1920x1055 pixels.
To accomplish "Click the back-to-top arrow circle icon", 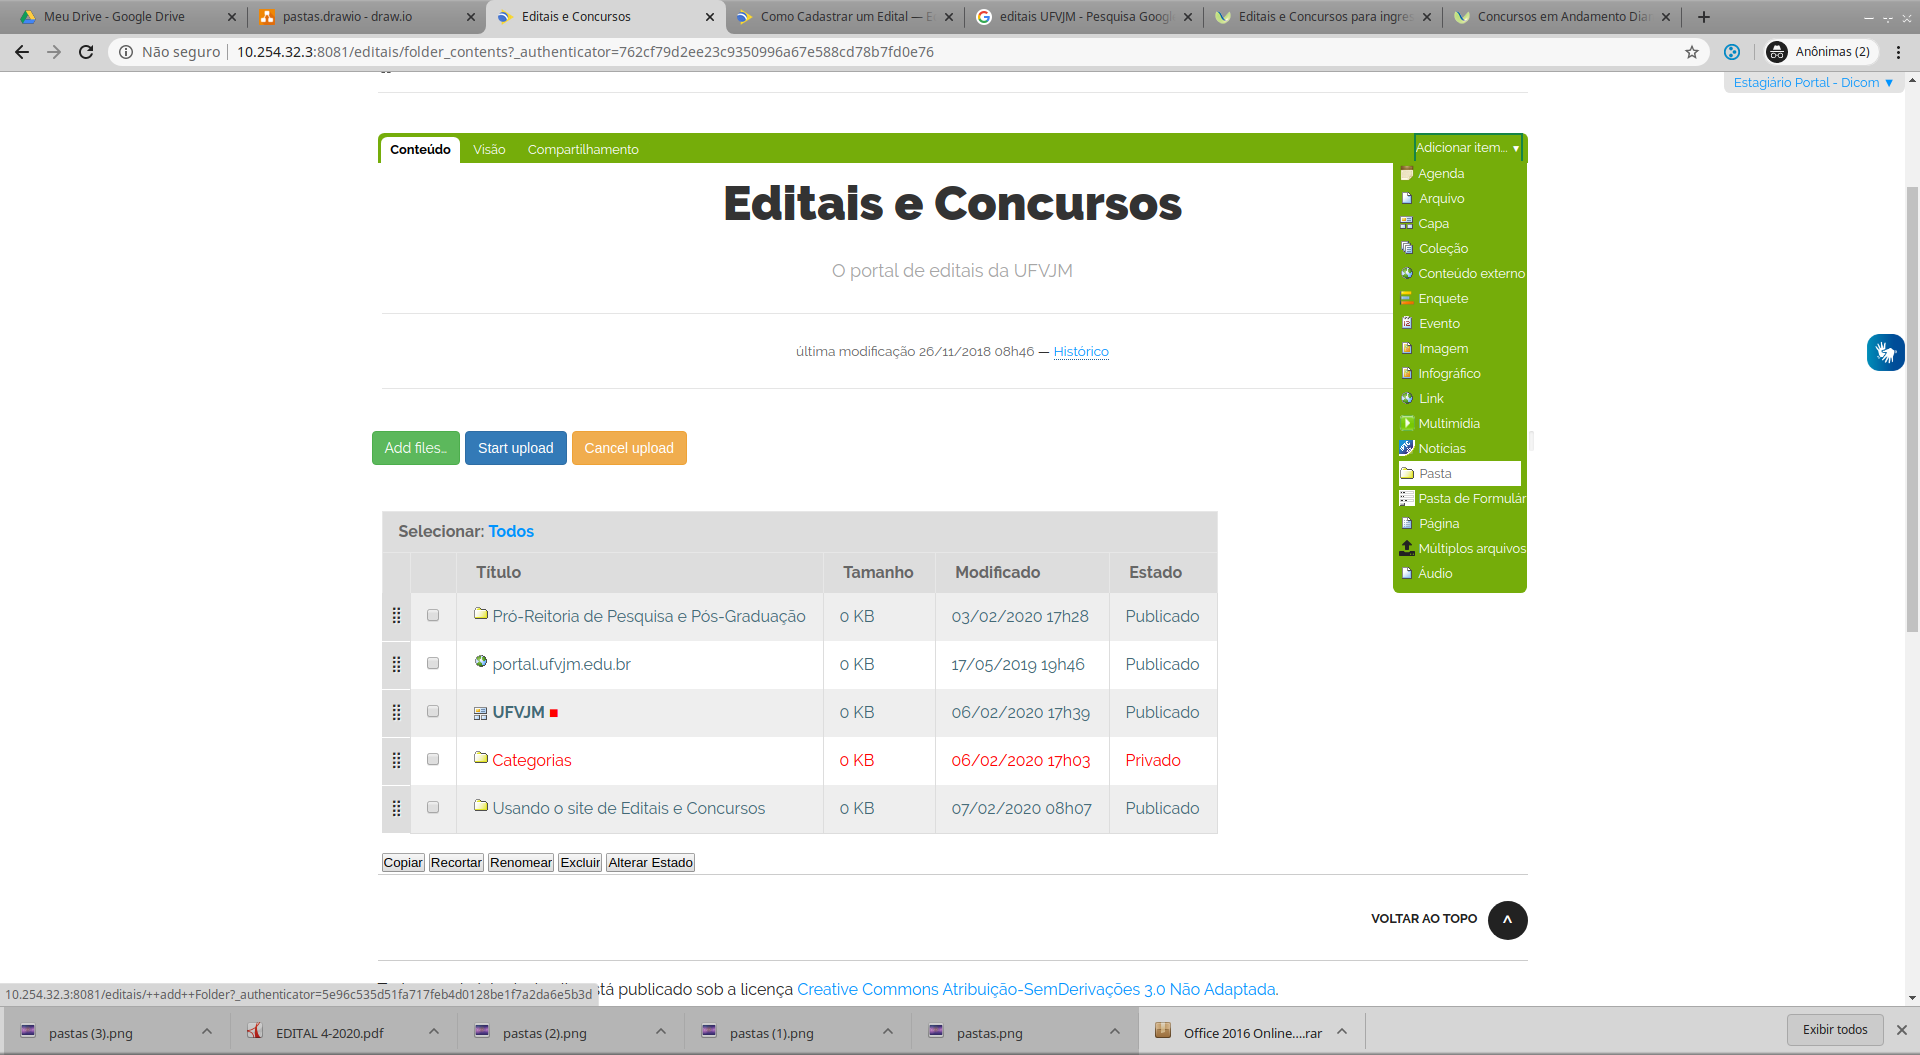I will click(x=1507, y=920).
